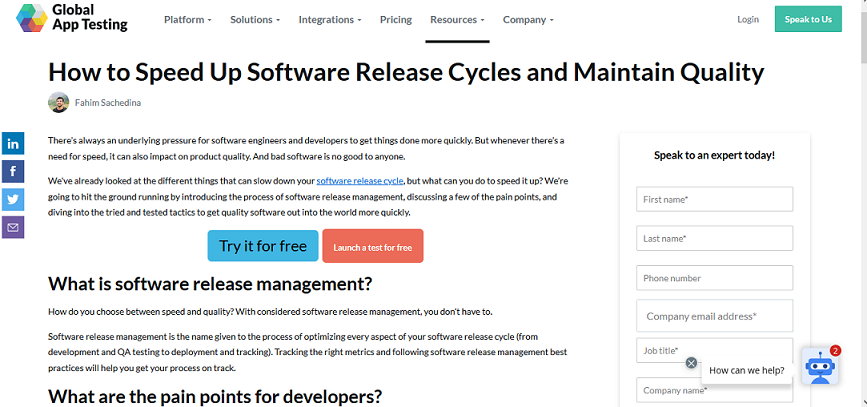Focus the Last name field
This screenshot has height=407, width=867.
coord(714,238)
